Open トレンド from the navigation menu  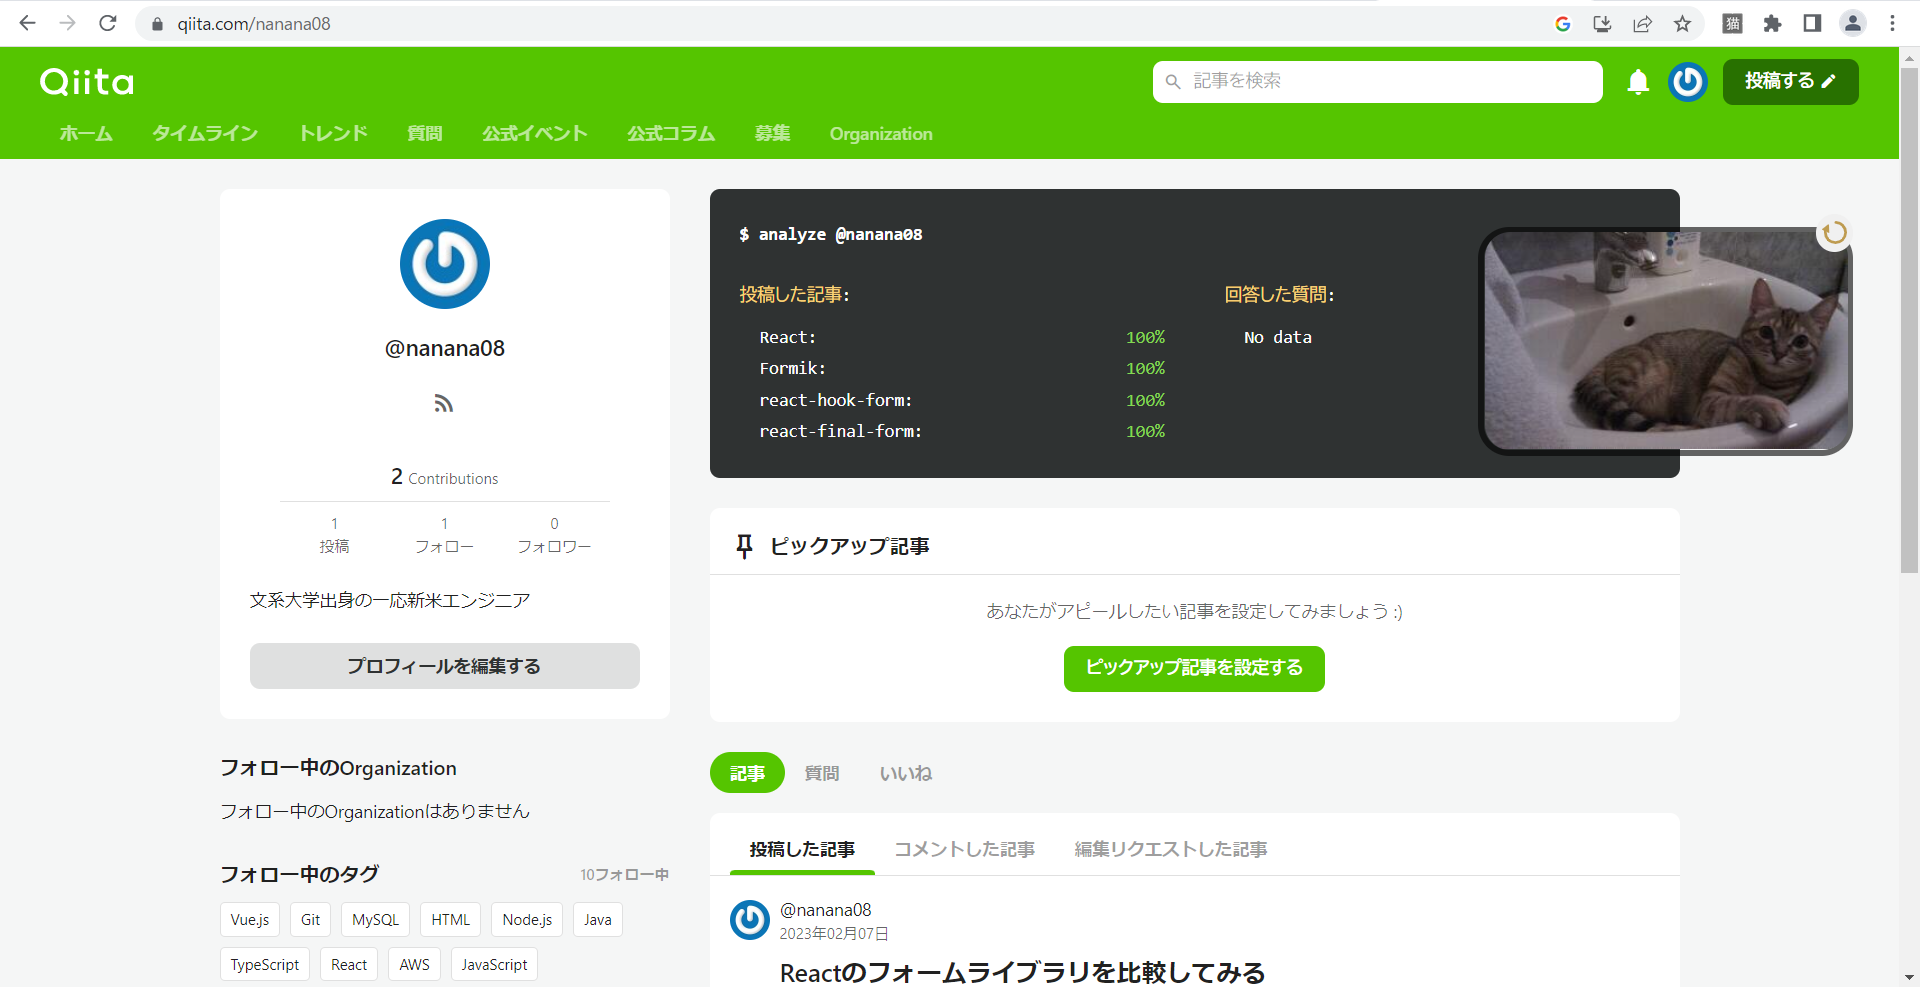332,133
